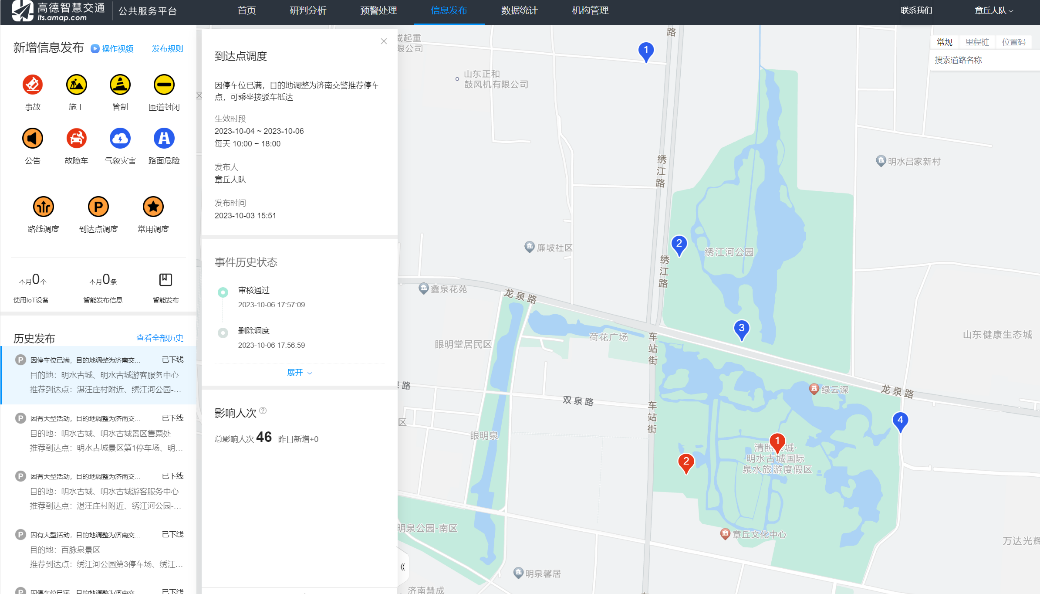This screenshot has width=1040, height=594.
Task: Open the 章丘大队 account dropdown
Action: 994,11
